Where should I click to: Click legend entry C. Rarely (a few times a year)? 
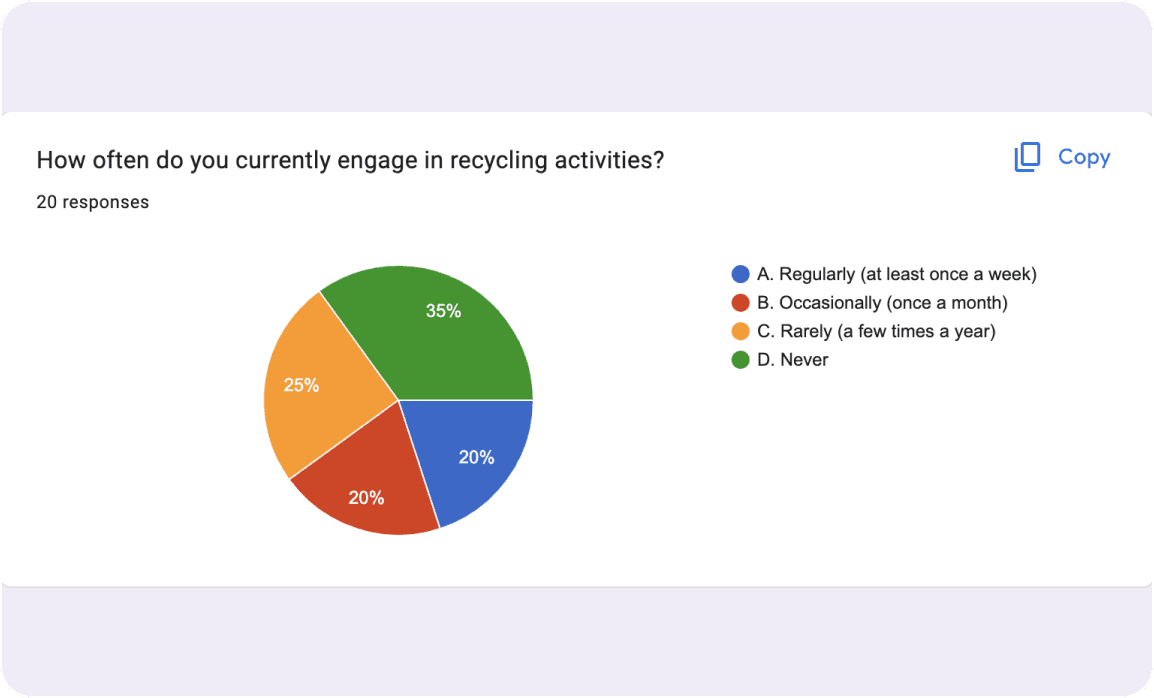(863, 331)
